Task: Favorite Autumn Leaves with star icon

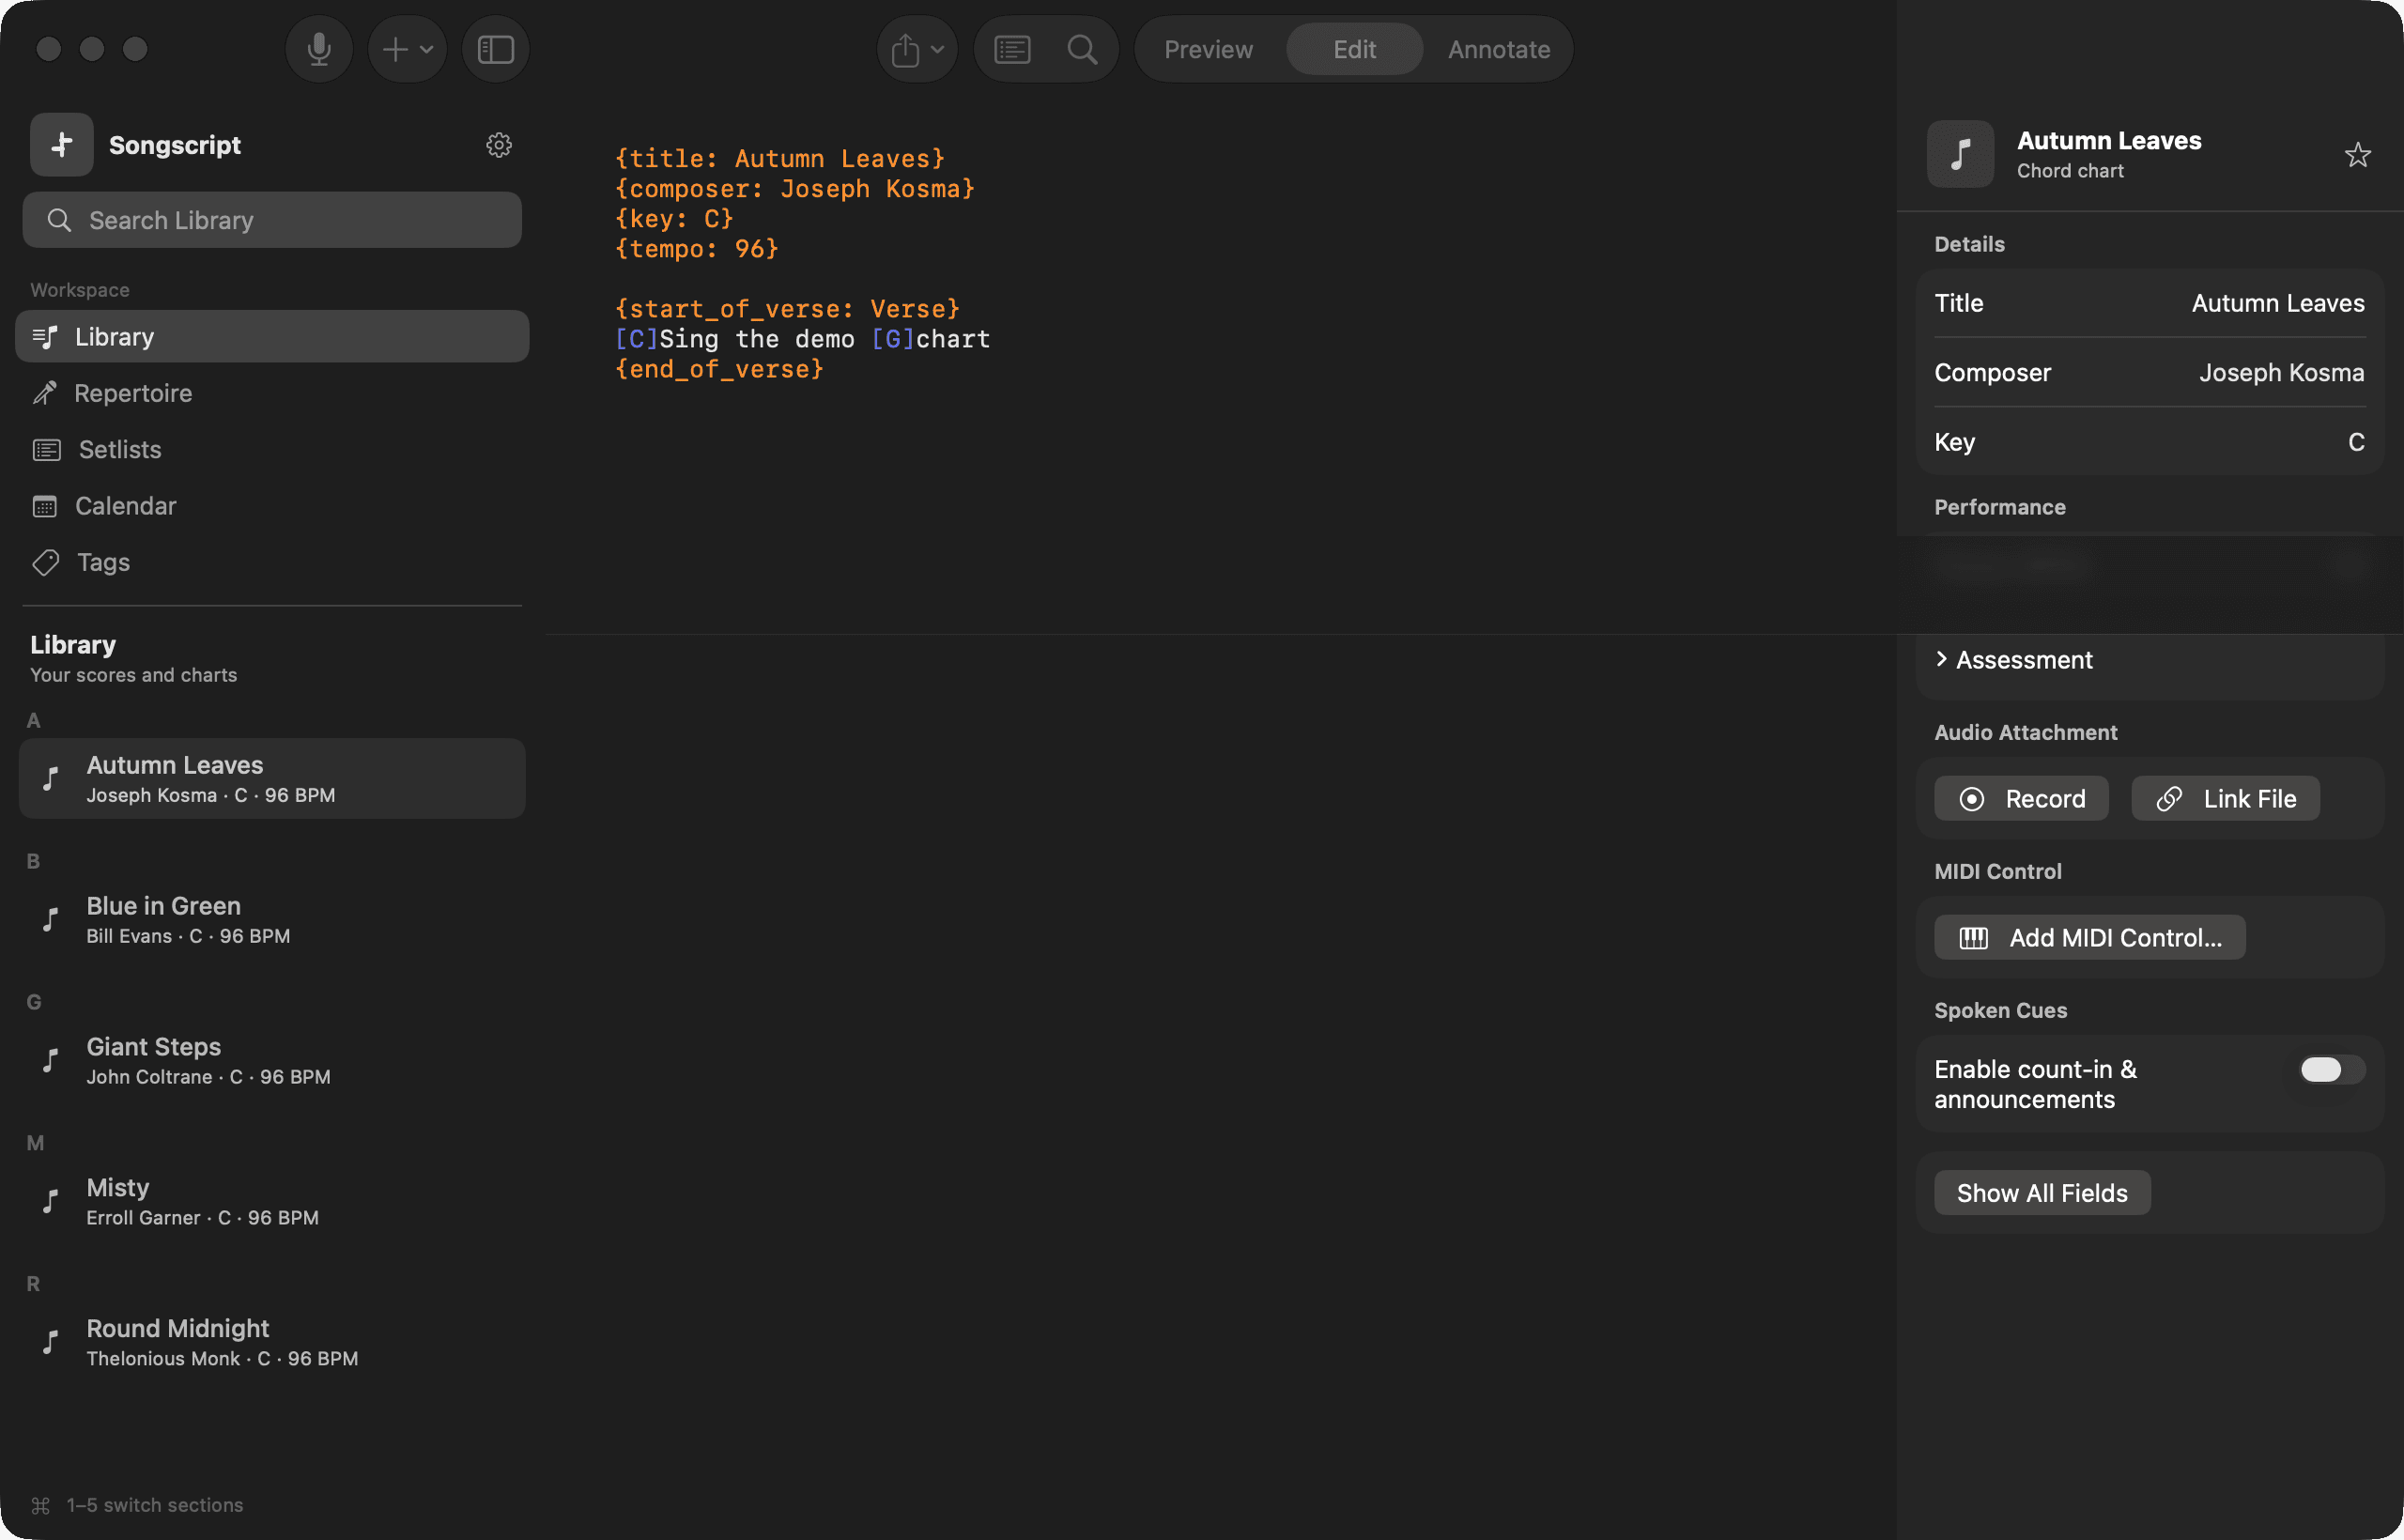Action: (2357, 155)
